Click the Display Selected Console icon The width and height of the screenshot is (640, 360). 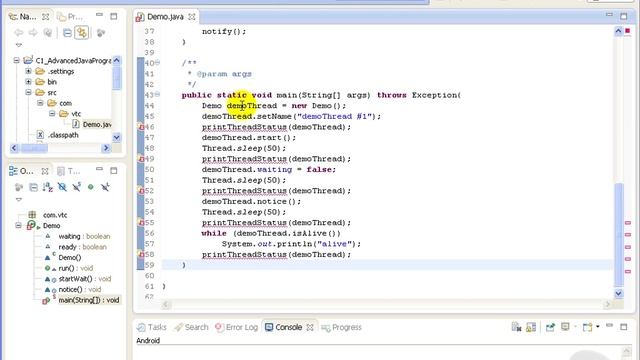tap(565, 327)
